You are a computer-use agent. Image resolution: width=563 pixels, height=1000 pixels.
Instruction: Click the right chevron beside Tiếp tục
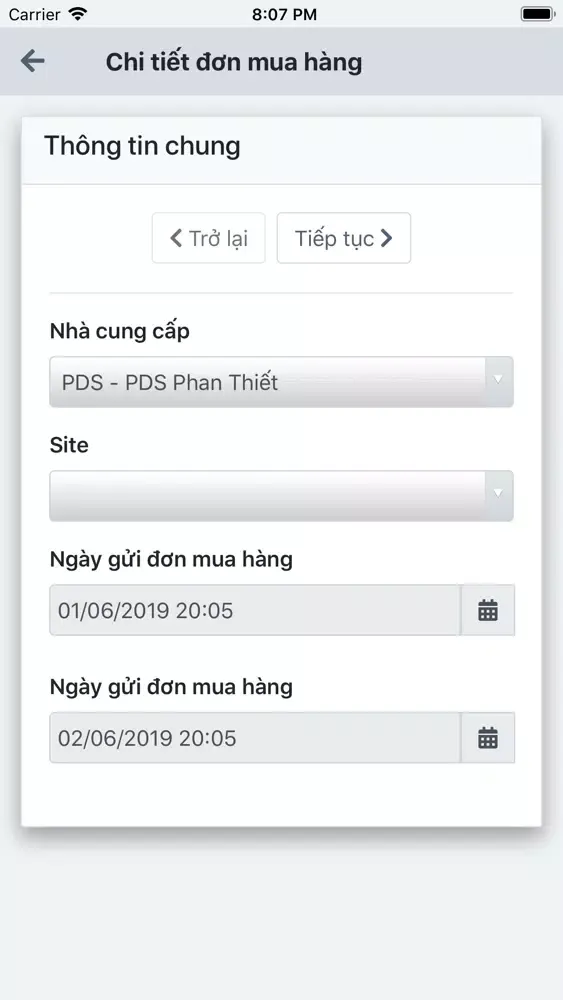(386, 239)
